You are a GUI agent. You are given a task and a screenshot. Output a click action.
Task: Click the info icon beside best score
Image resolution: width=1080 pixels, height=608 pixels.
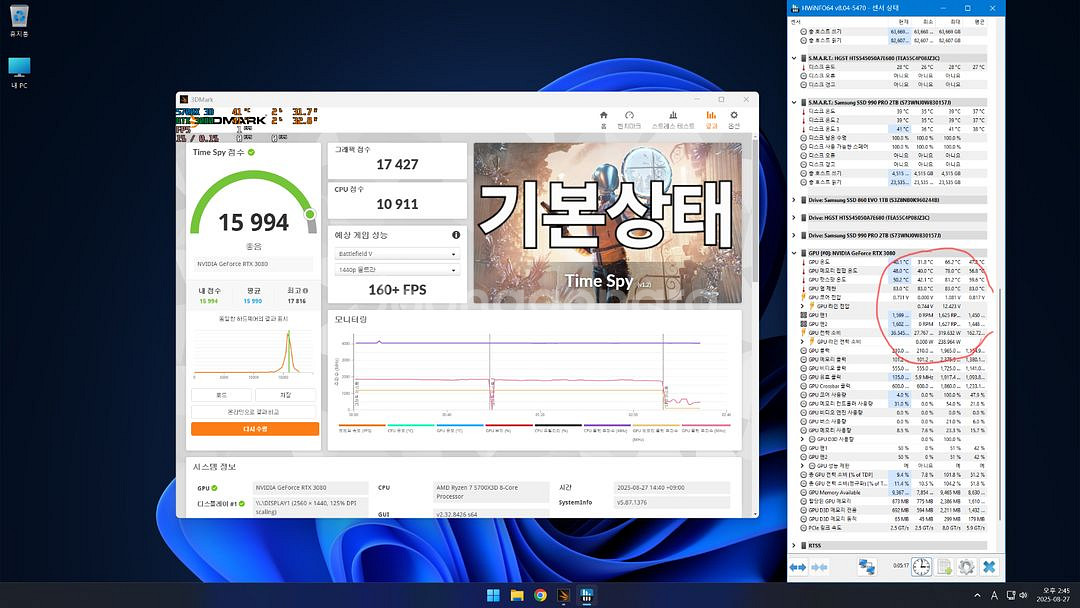[x=305, y=291]
